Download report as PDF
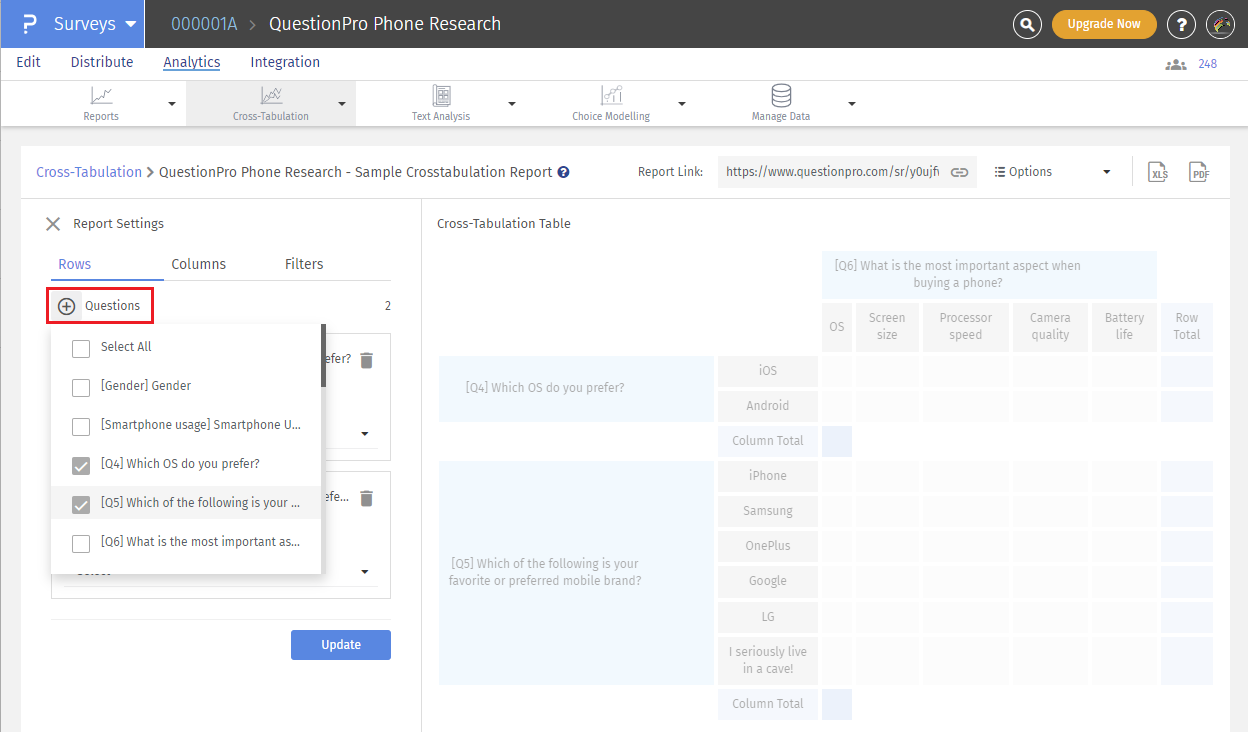Viewport: 1248px width, 732px height. pyautogui.click(x=1199, y=172)
